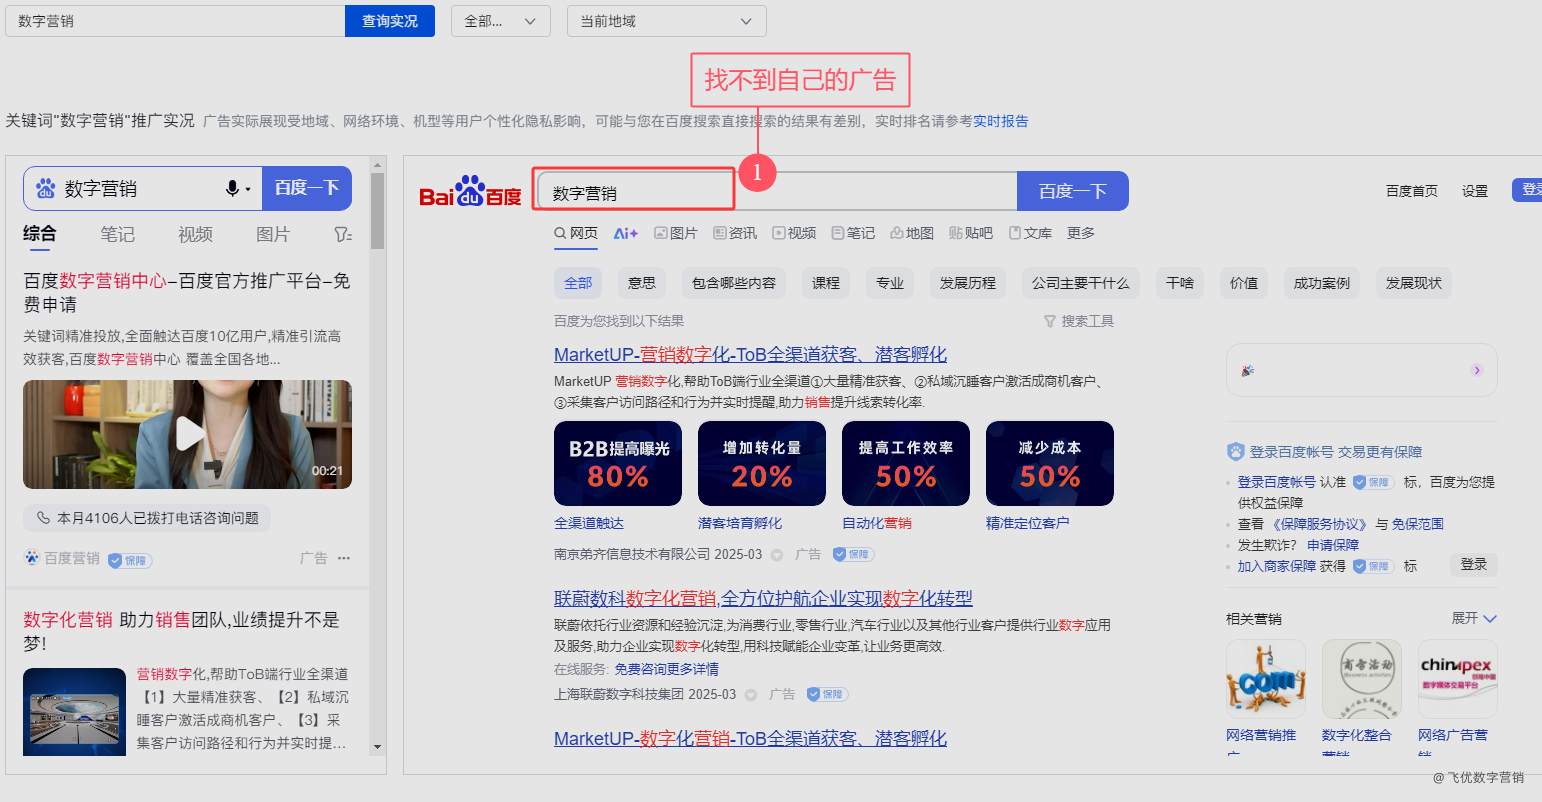This screenshot has width=1542, height=802.
Task: Click the 免费咨询更多详情 link
Action: pyautogui.click(x=666, y=669)
